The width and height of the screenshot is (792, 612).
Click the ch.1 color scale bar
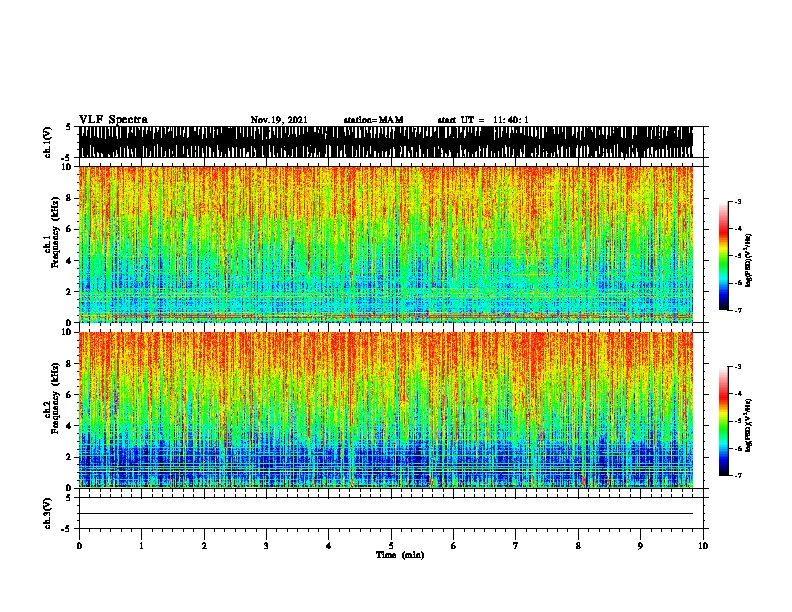(x=723, y=256)
